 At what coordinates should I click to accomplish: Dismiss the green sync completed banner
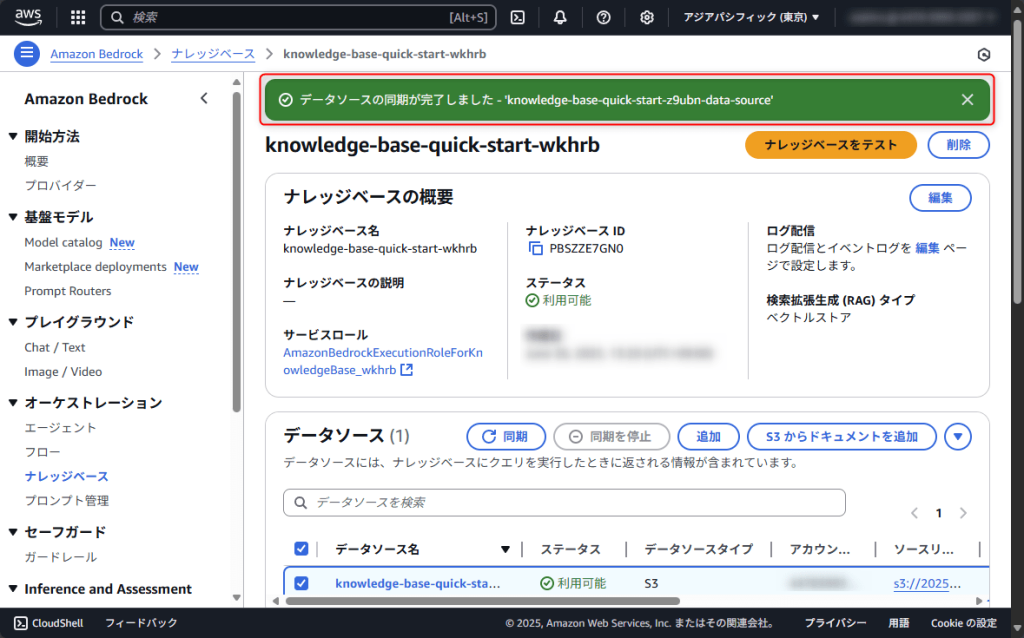(967, 99)
